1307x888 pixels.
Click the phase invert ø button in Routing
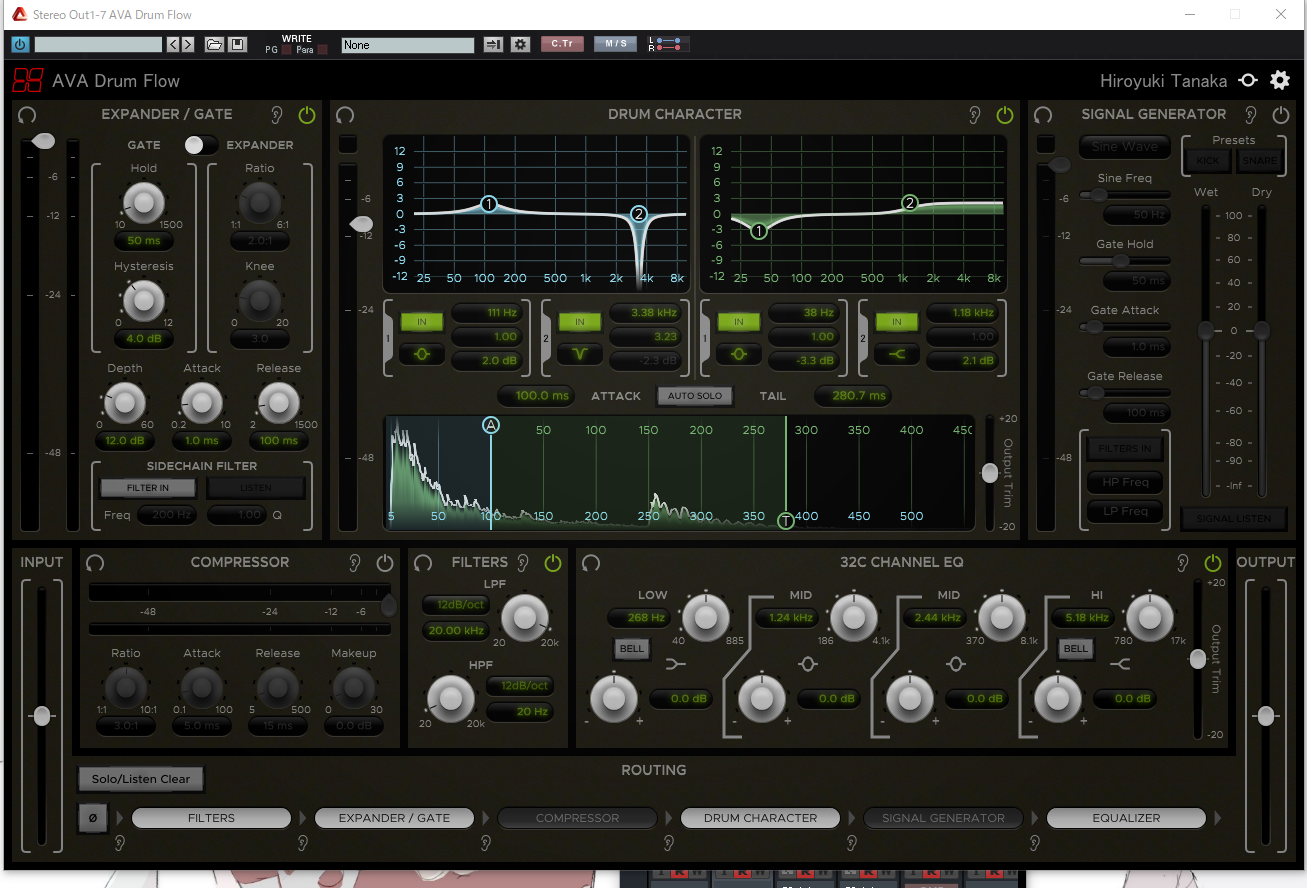[93, 818]
